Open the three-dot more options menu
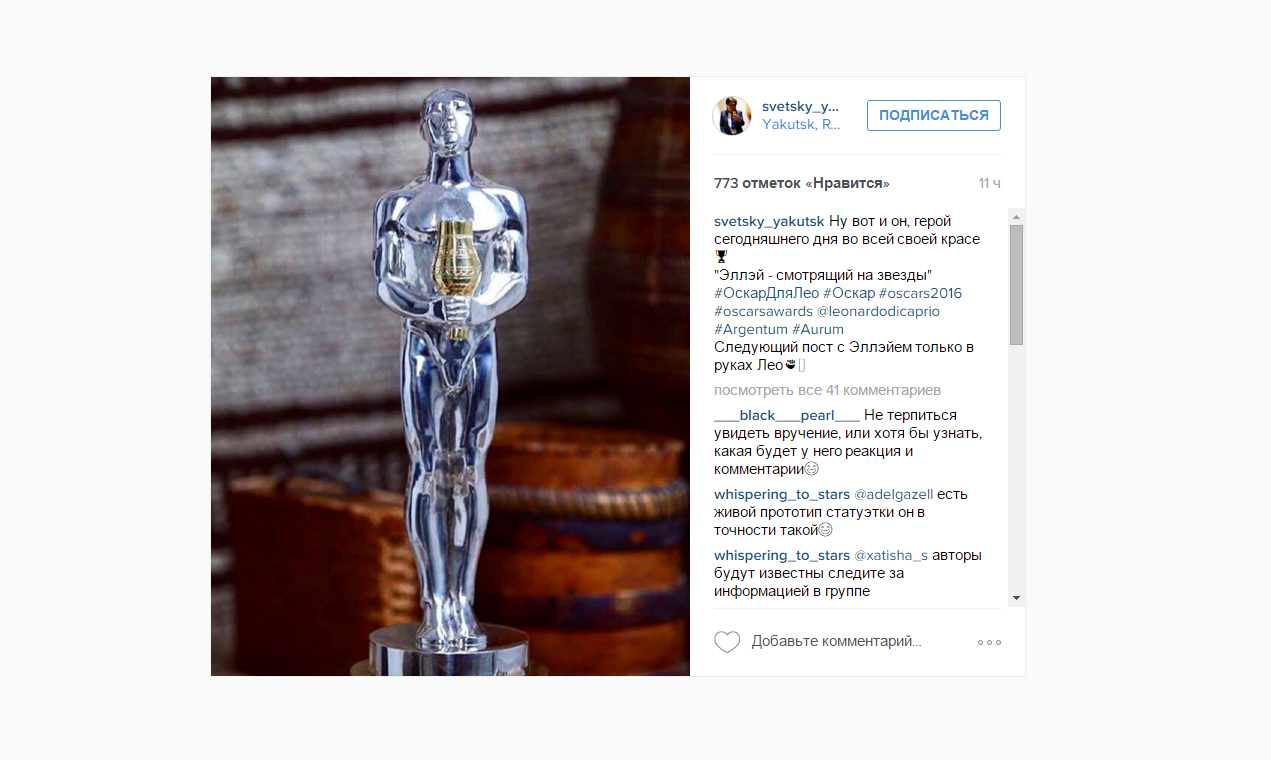 point(989,642)
